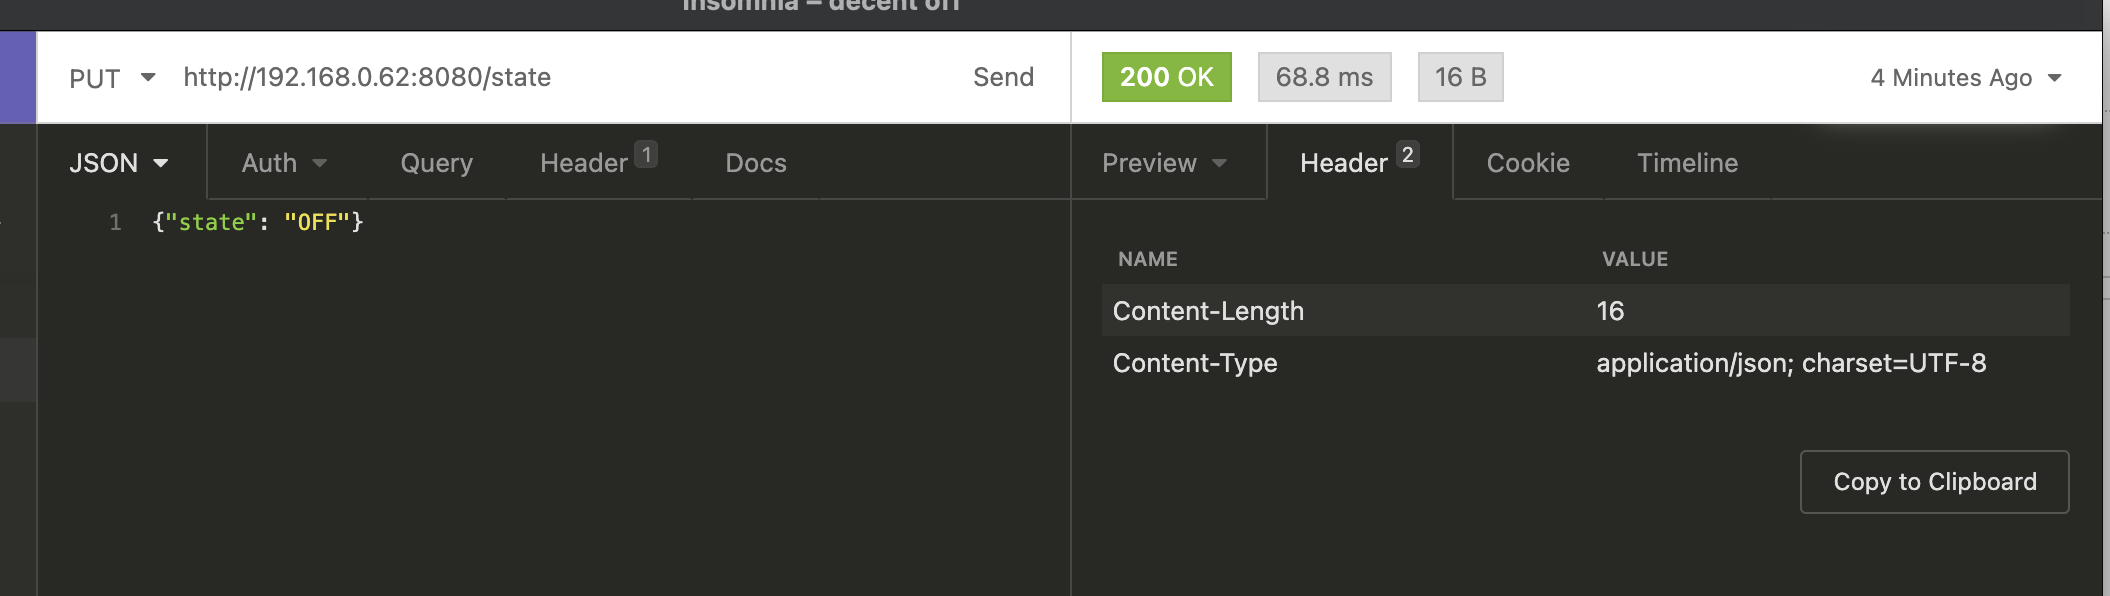The image size is (2110, 596).
Task: Switch to the Cookie tab
Action: (x=1527, y=163)
